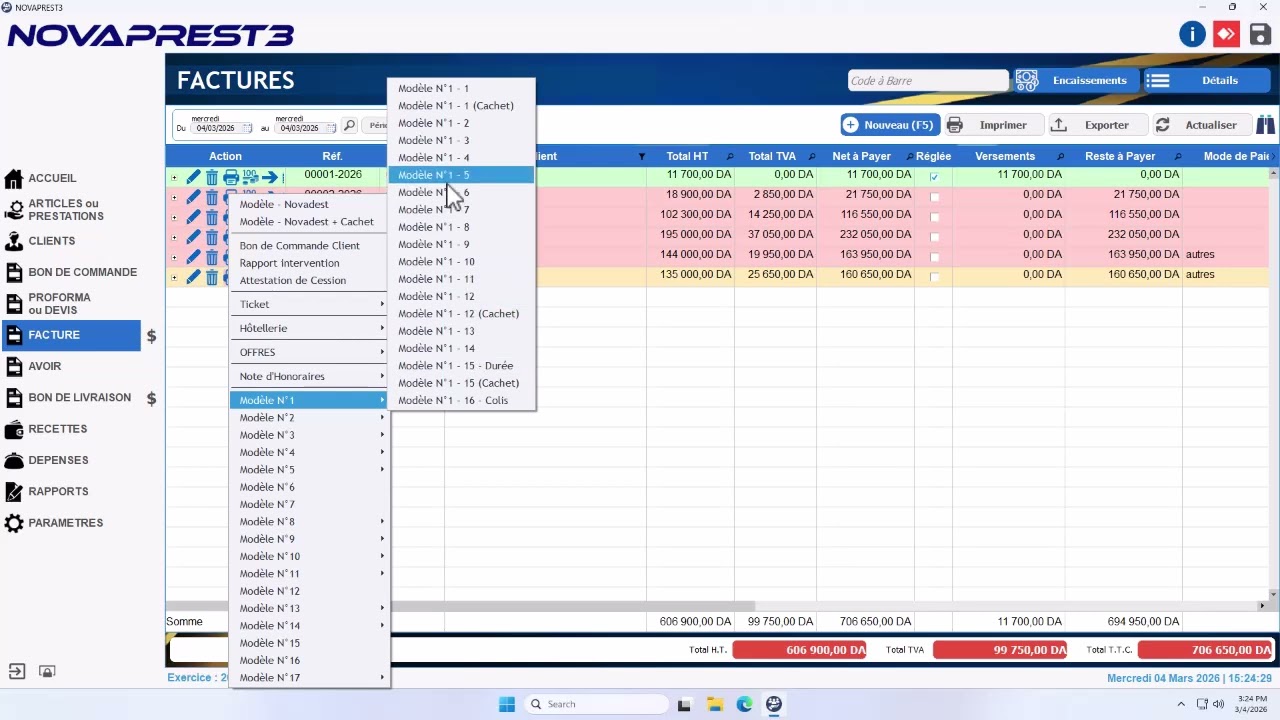1280x720 pixels.
Task: Open the Windows Start menu
Action: click(x=507, y=704)
